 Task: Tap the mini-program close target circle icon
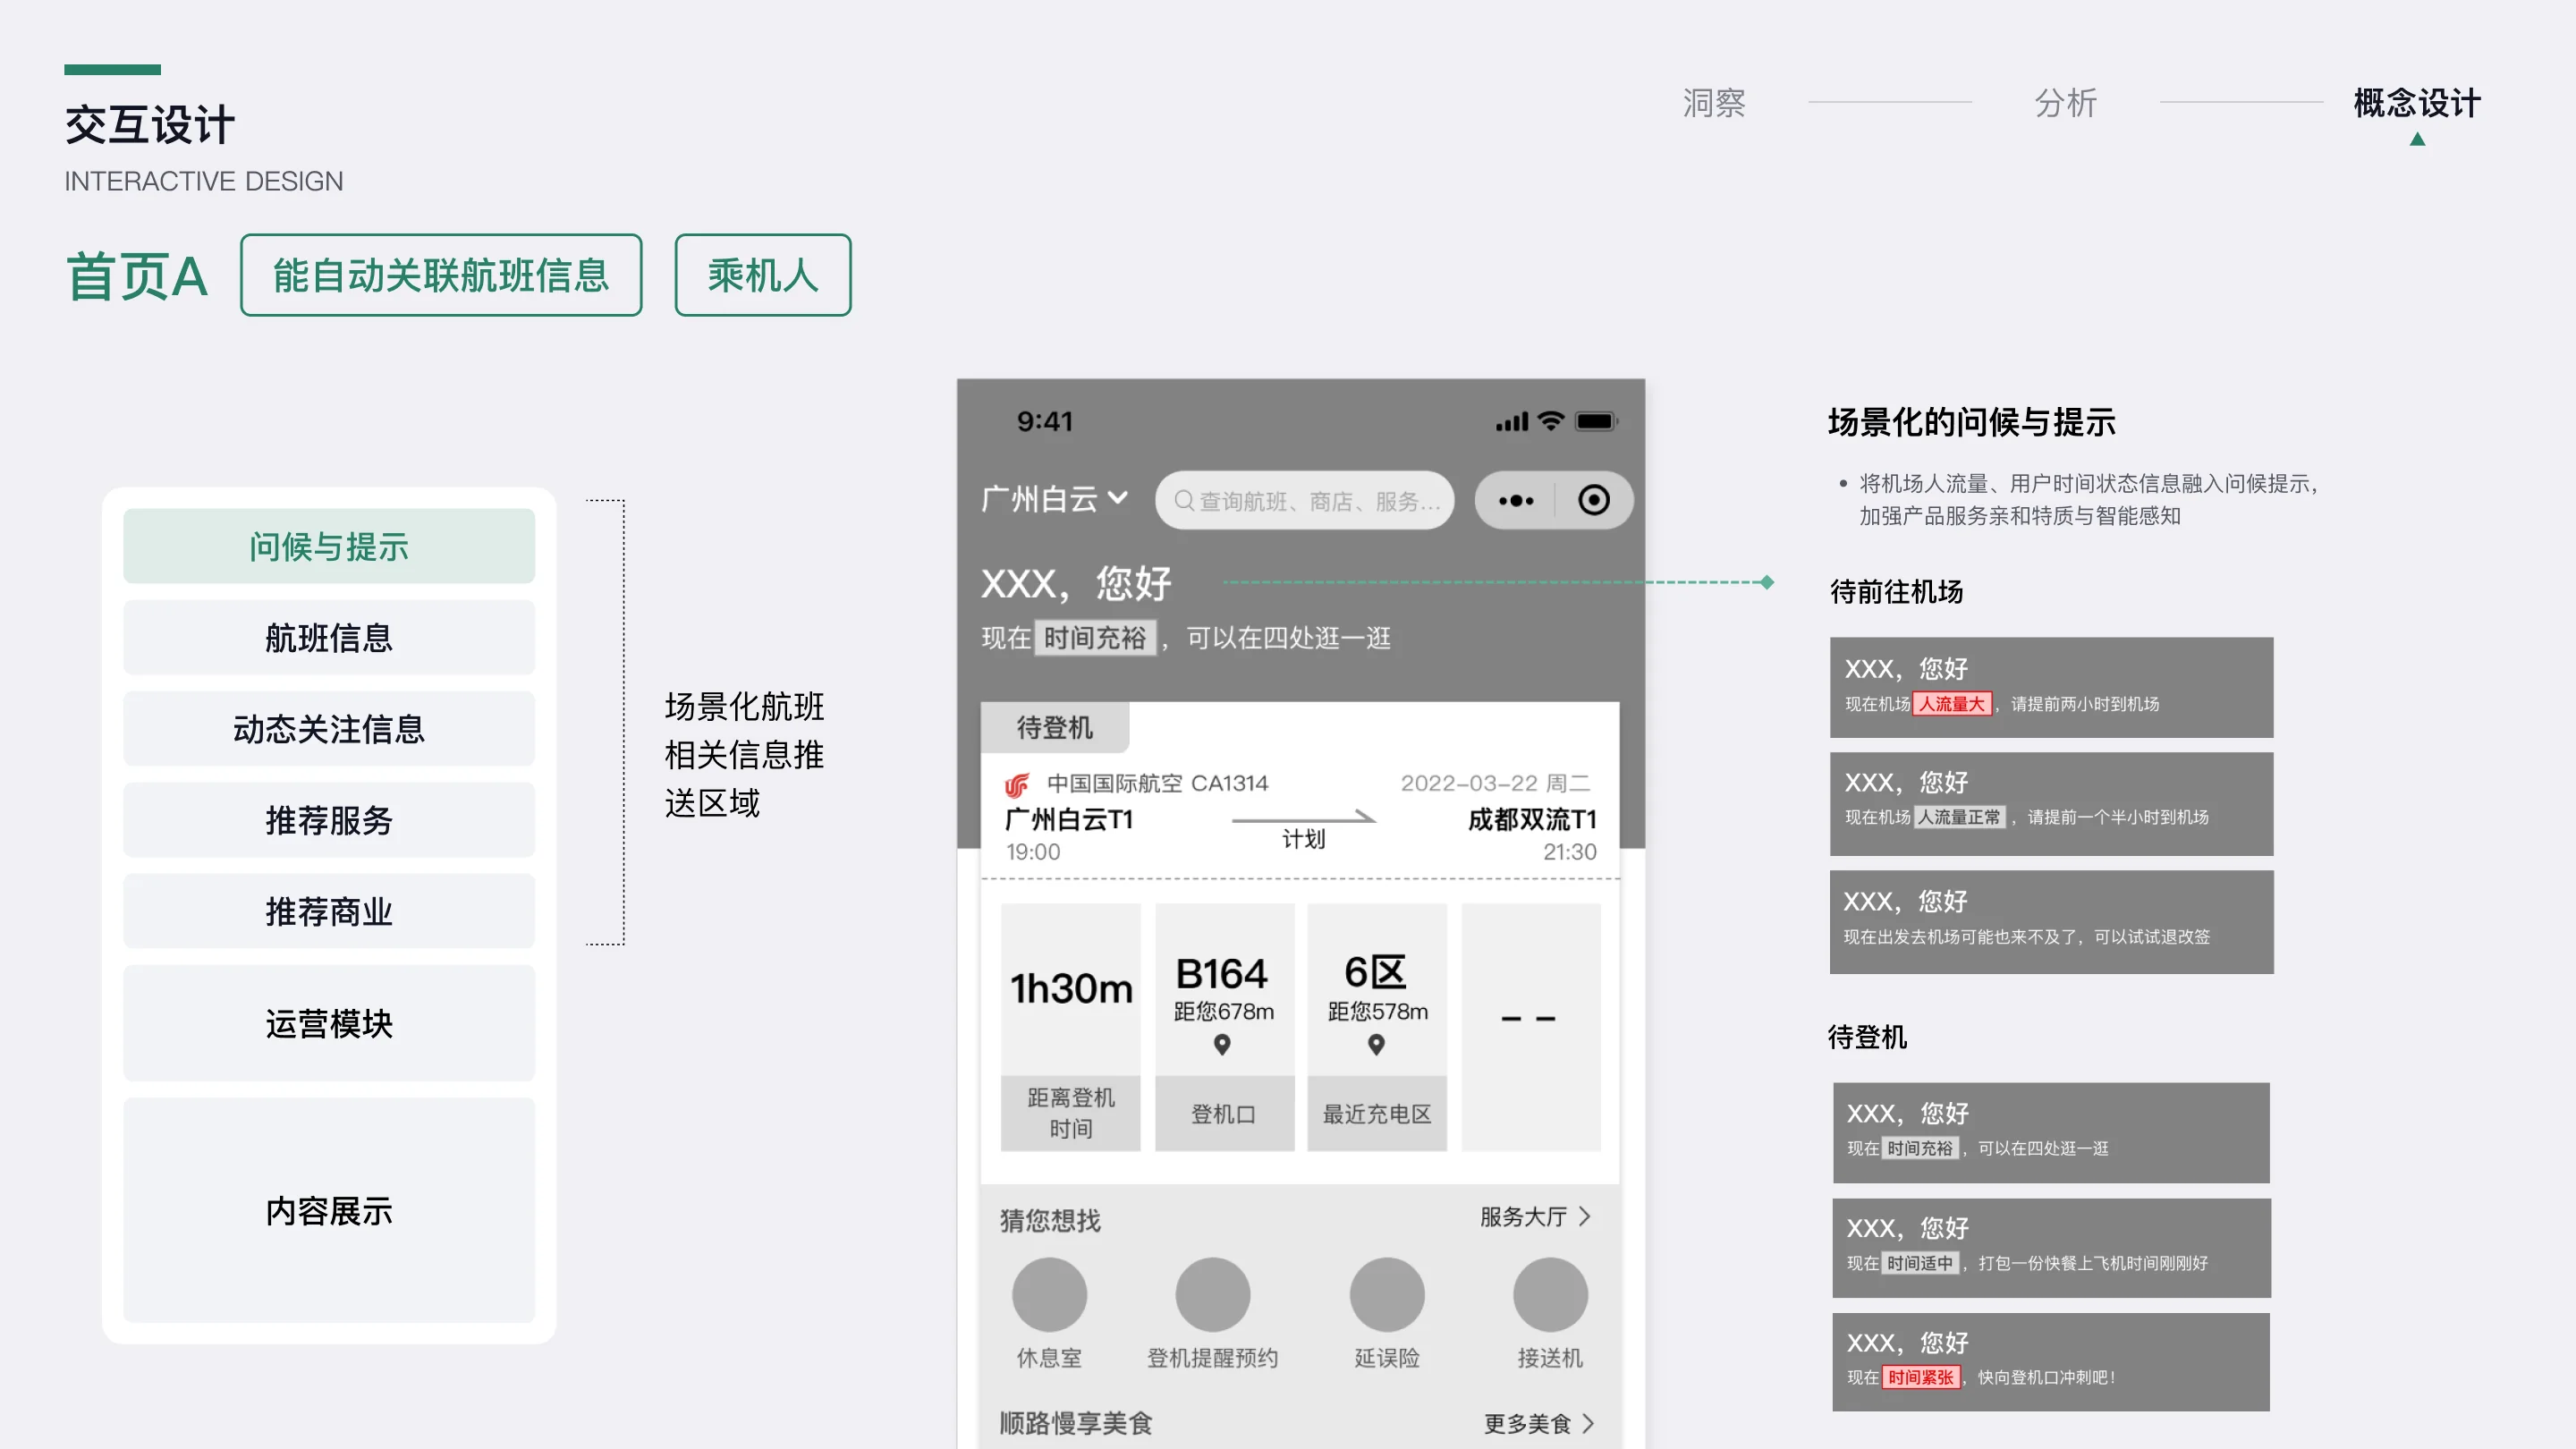(1593, 500)
